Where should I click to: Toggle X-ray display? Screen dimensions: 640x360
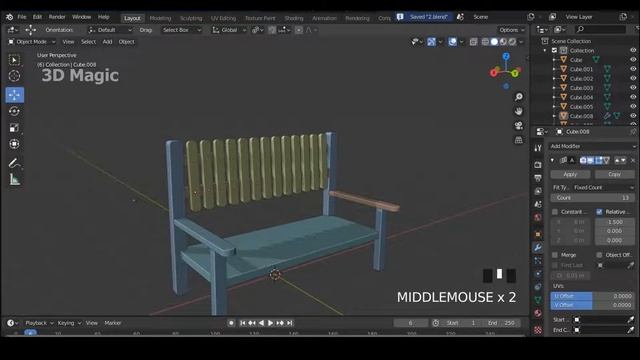coord(473,42)
